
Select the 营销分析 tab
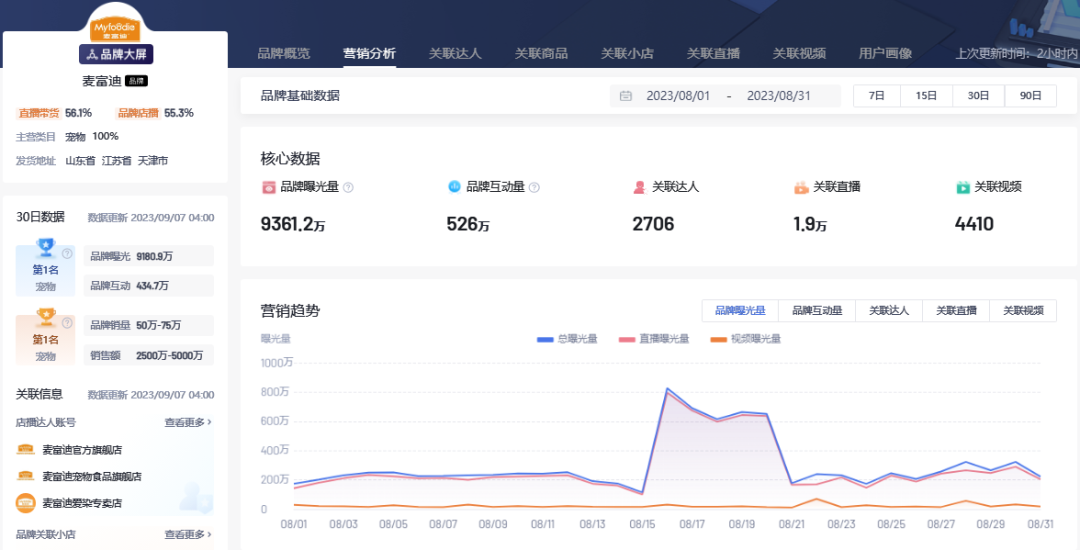(370, 53)
